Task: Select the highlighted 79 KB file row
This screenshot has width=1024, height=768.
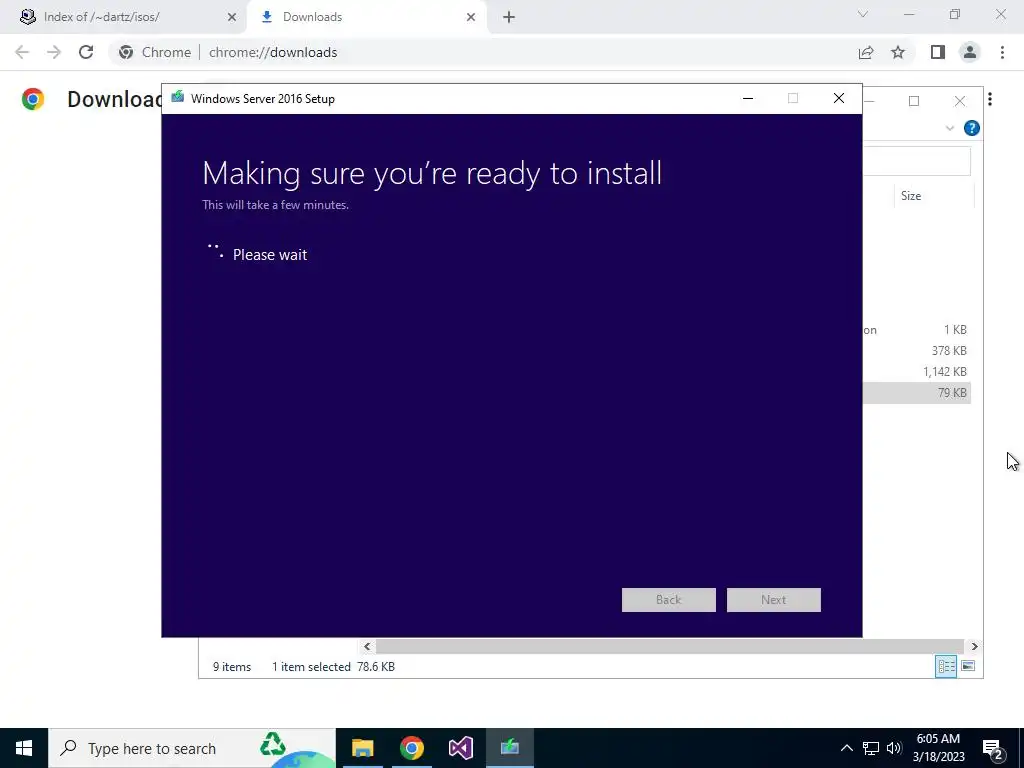Action: (916, 392)
